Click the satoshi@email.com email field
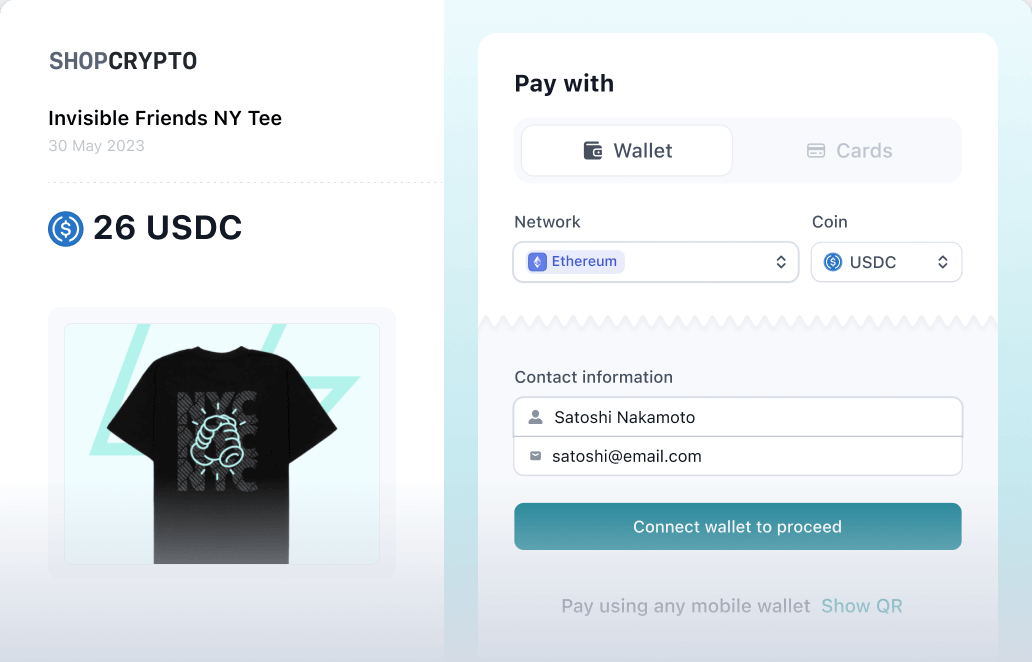The height and width of the screenshot is (662, 1032). [738, 456]
